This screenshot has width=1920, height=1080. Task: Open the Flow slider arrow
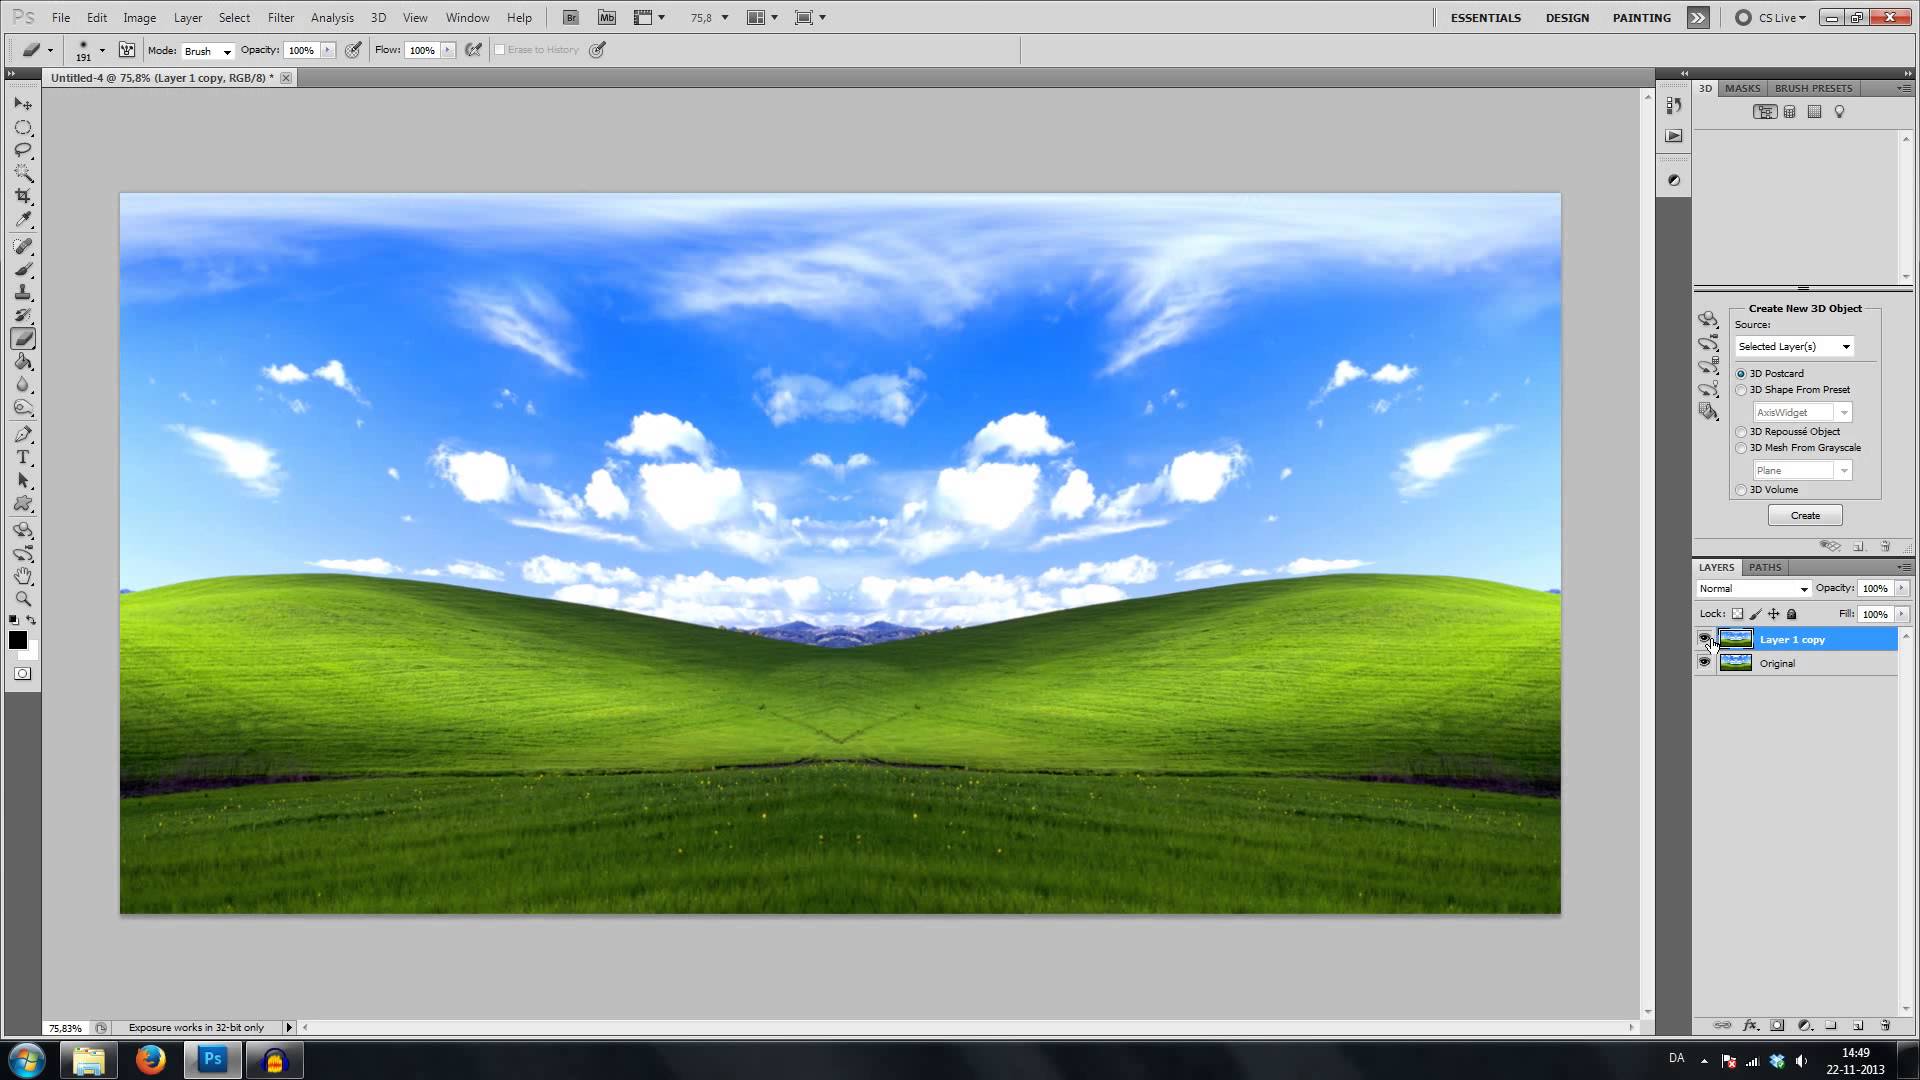(x=448, y=50)
